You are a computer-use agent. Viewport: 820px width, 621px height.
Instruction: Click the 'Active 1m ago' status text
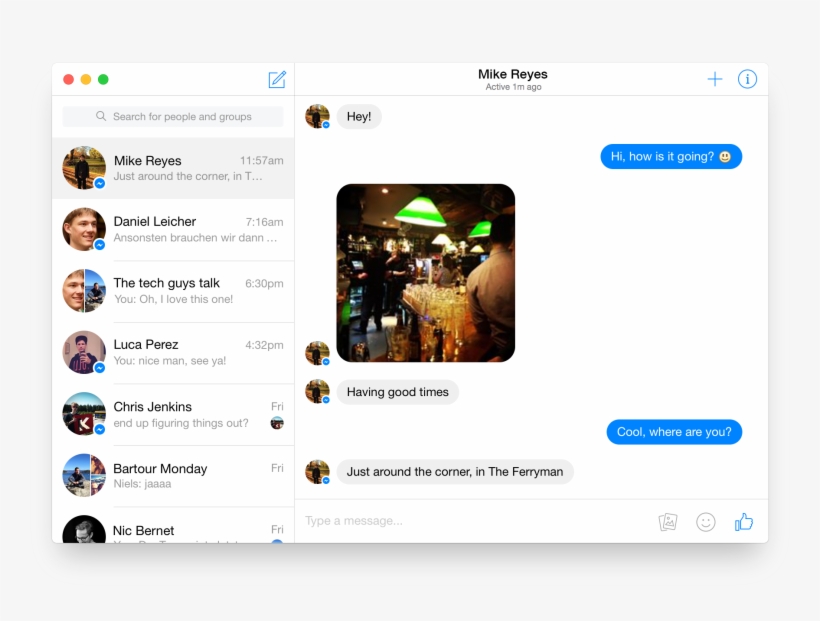(x=513, y=87)
